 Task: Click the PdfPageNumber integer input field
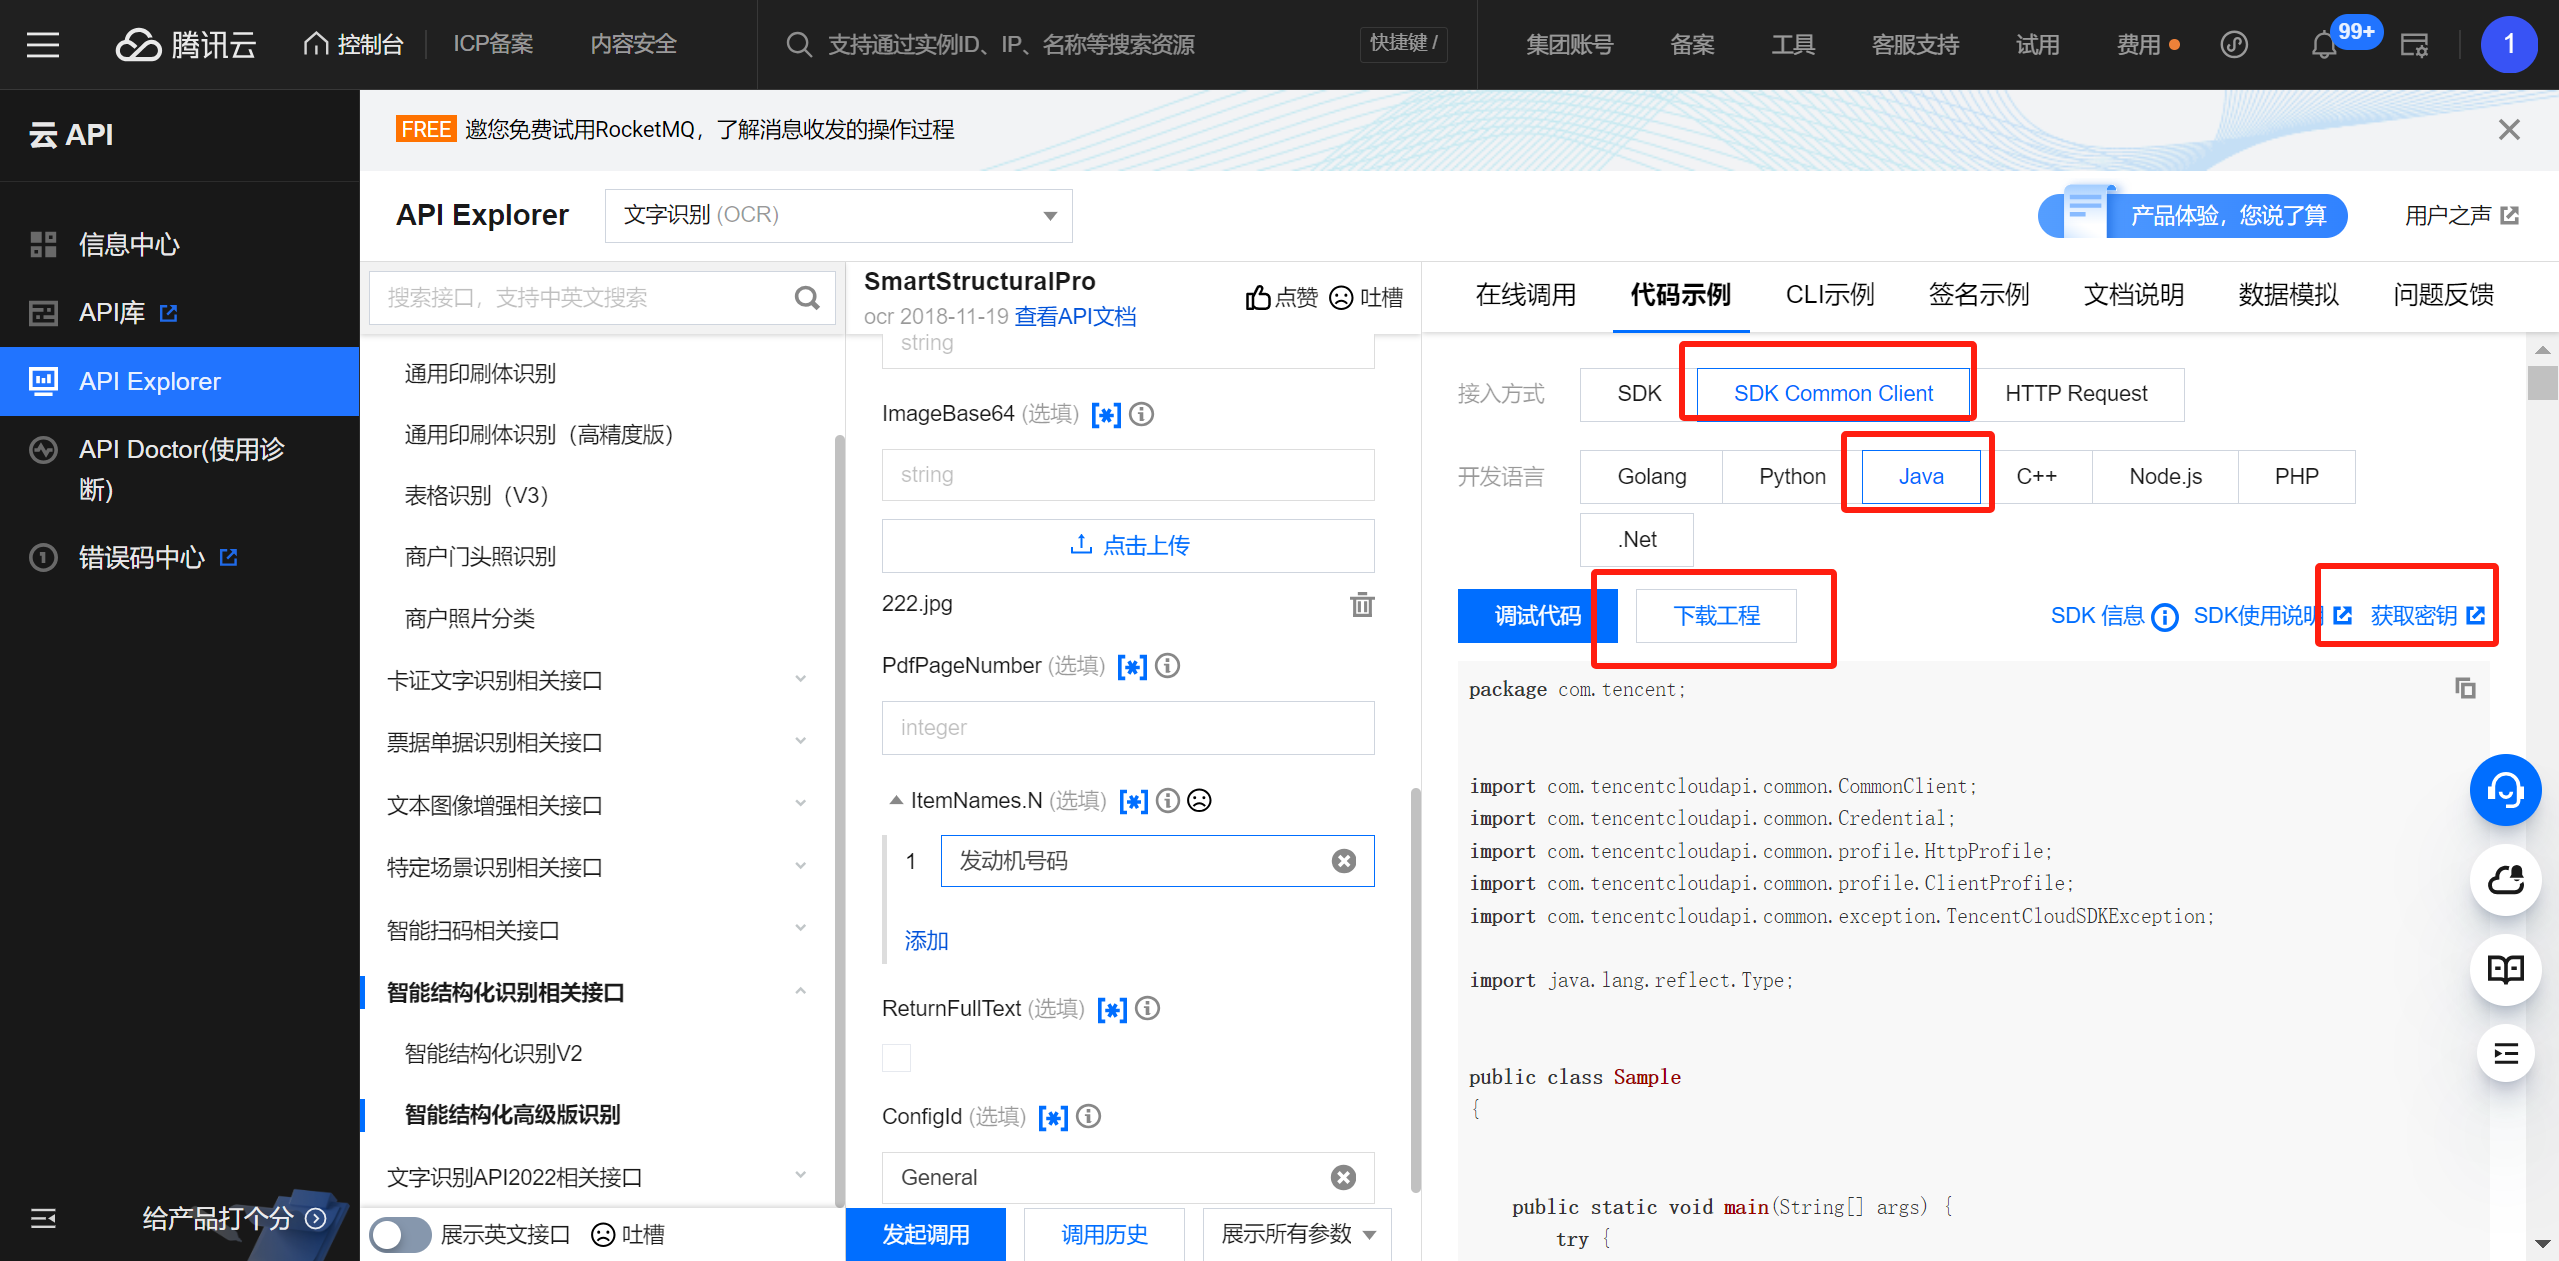[x=1127, y=728]
